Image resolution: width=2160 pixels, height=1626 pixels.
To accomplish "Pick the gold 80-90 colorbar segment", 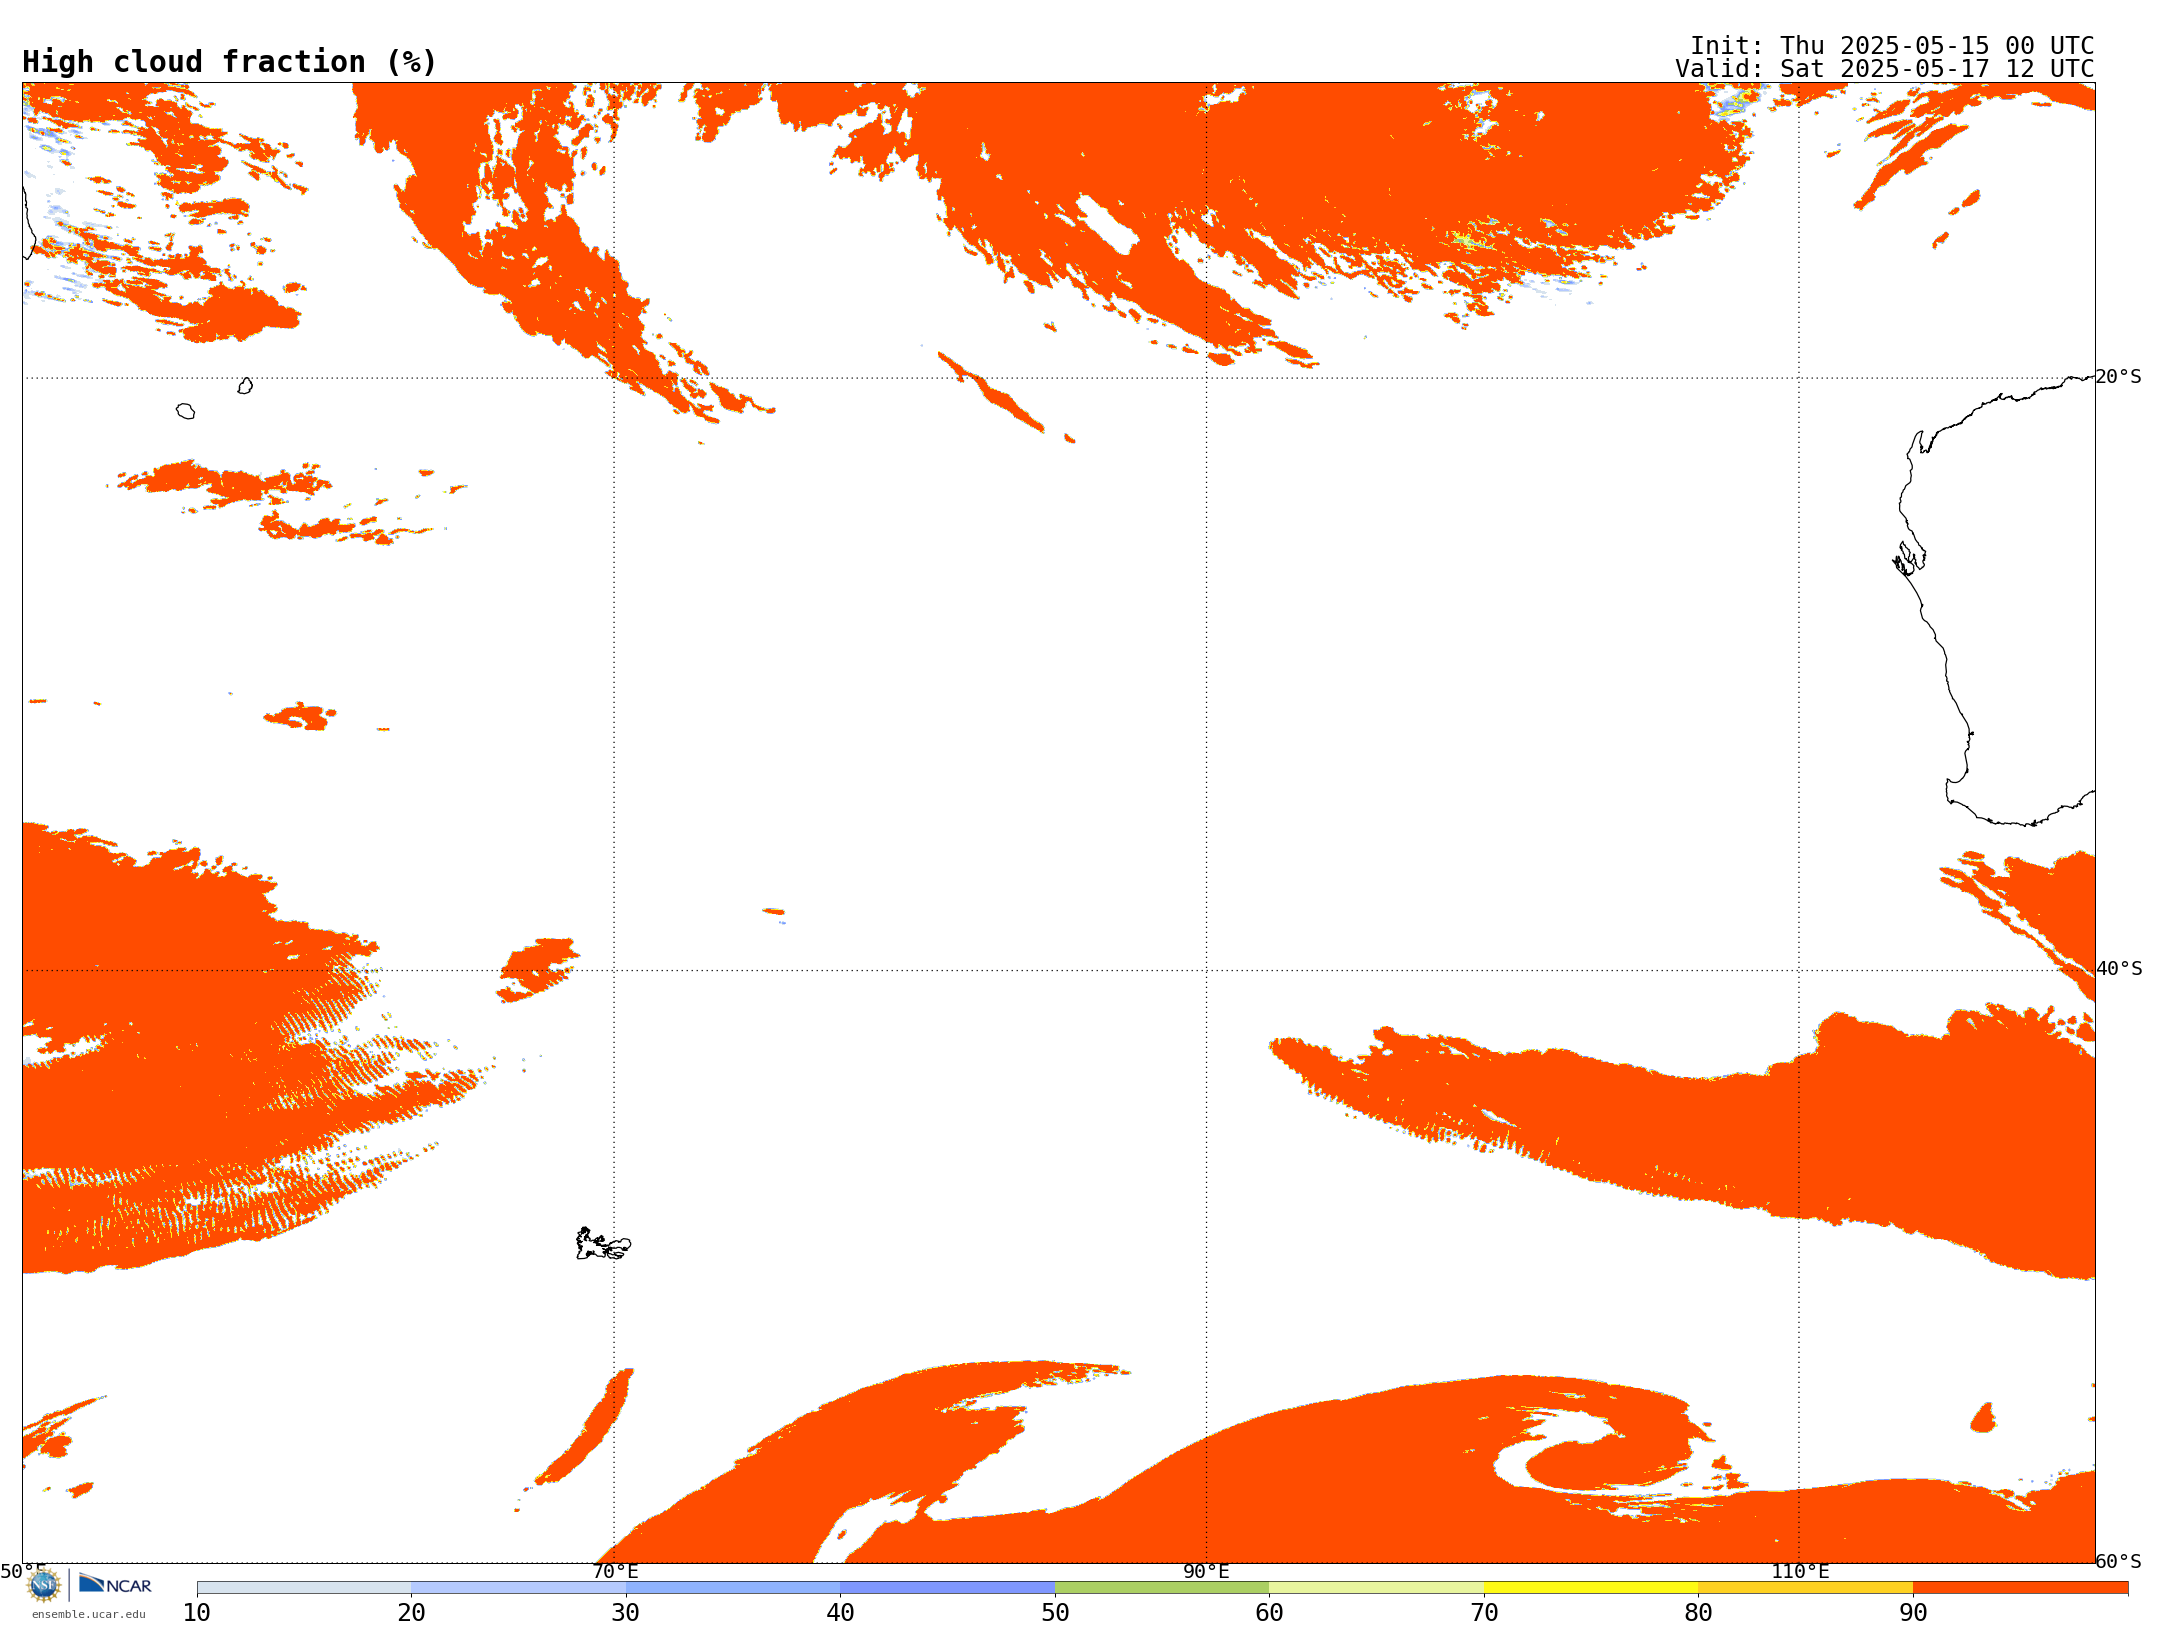I will [1805, 1588].
